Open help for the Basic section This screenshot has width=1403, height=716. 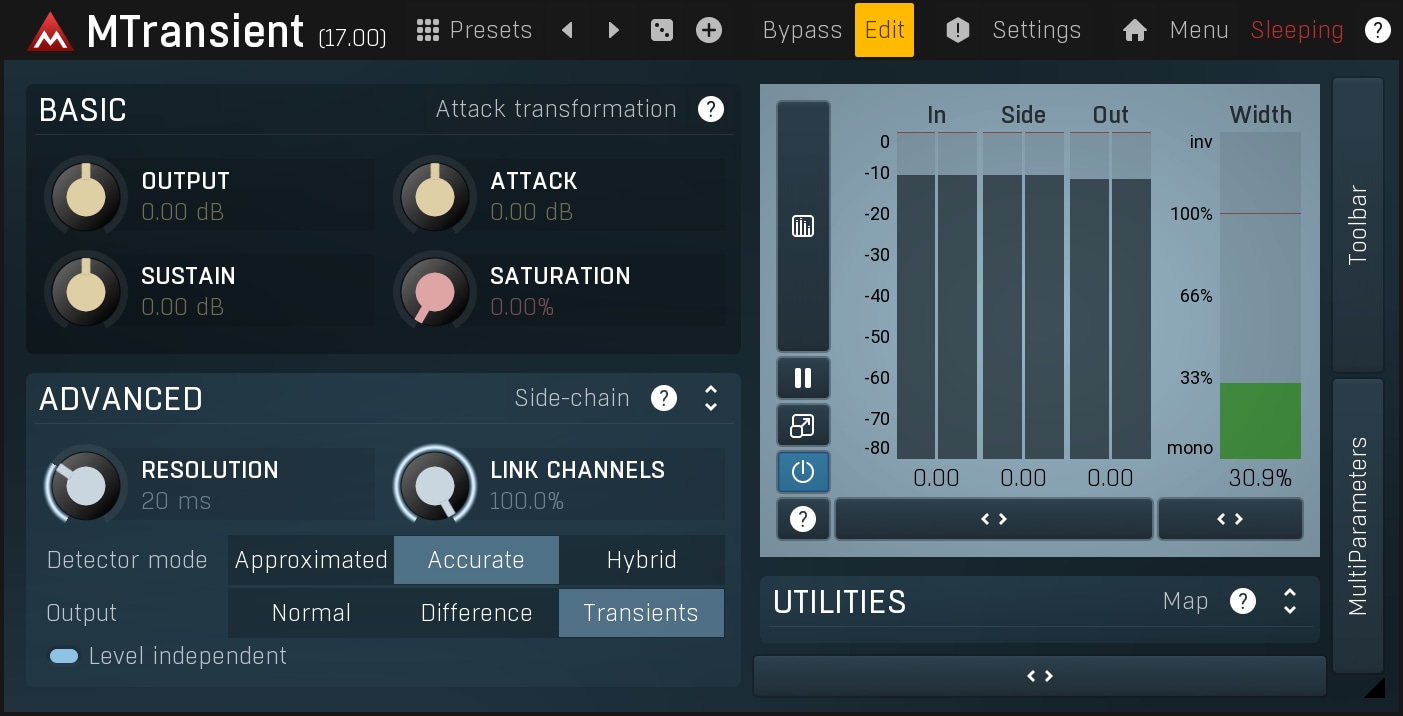click(711, 109)
